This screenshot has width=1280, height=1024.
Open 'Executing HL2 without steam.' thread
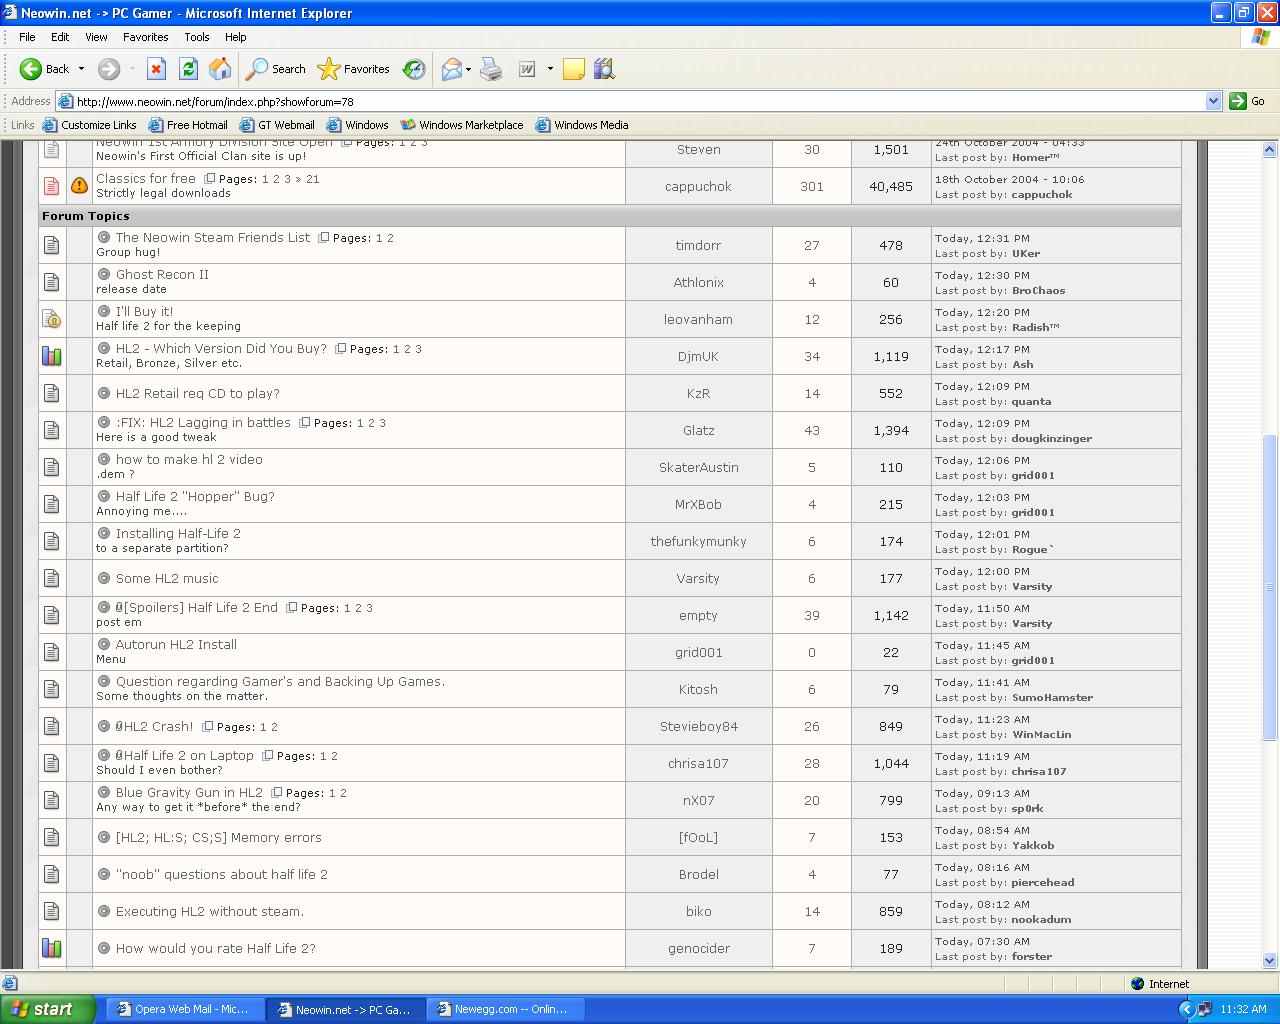tap(209, 911)
